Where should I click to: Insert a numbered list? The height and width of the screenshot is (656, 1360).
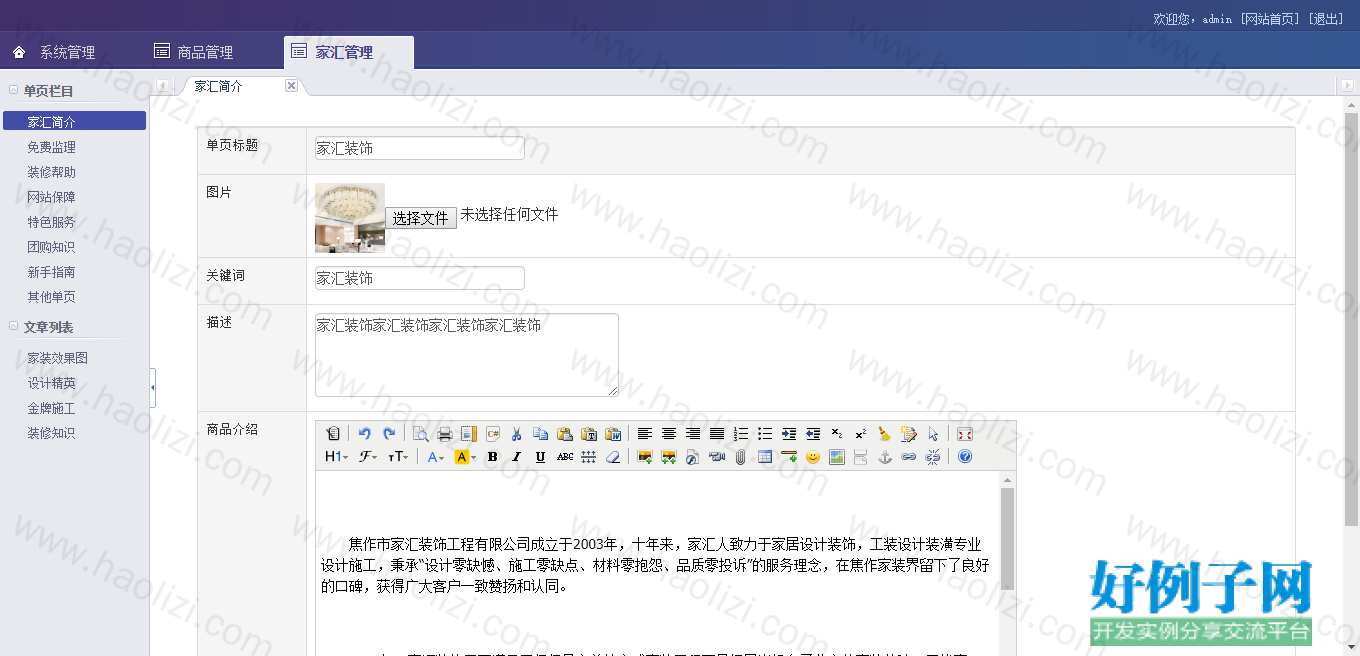[741, 434]
